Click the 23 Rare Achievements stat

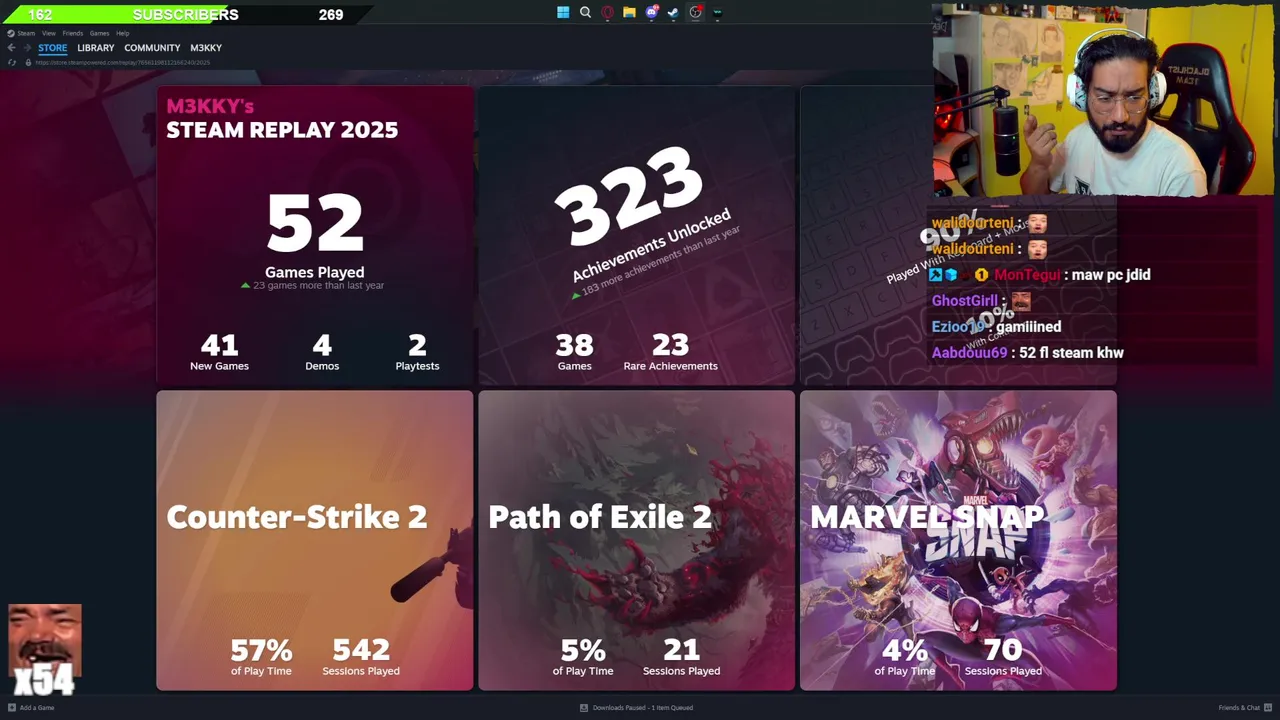[x=670, y=352]
